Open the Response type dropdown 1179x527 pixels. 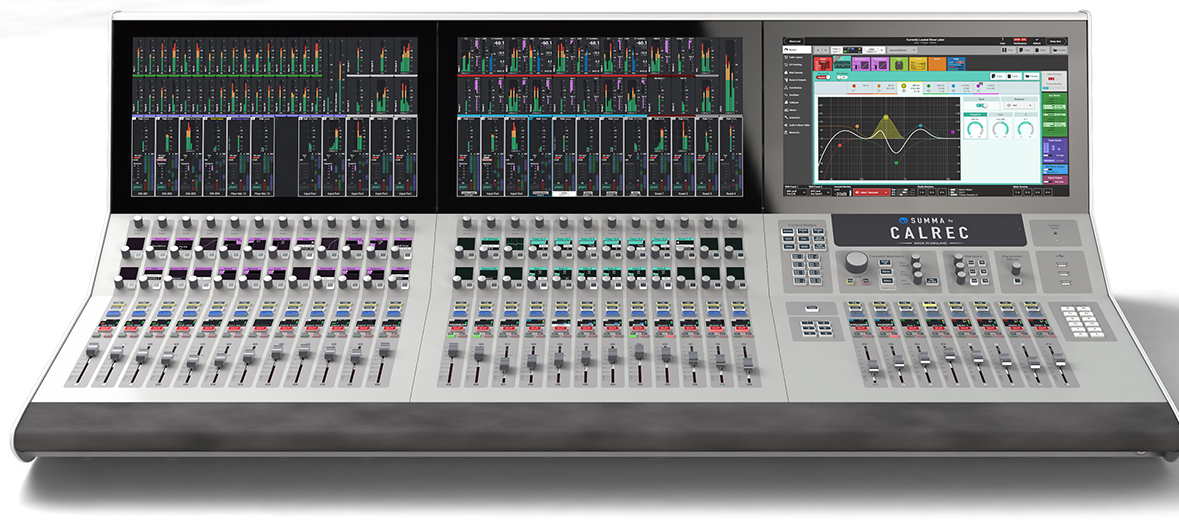(1020, 105)
